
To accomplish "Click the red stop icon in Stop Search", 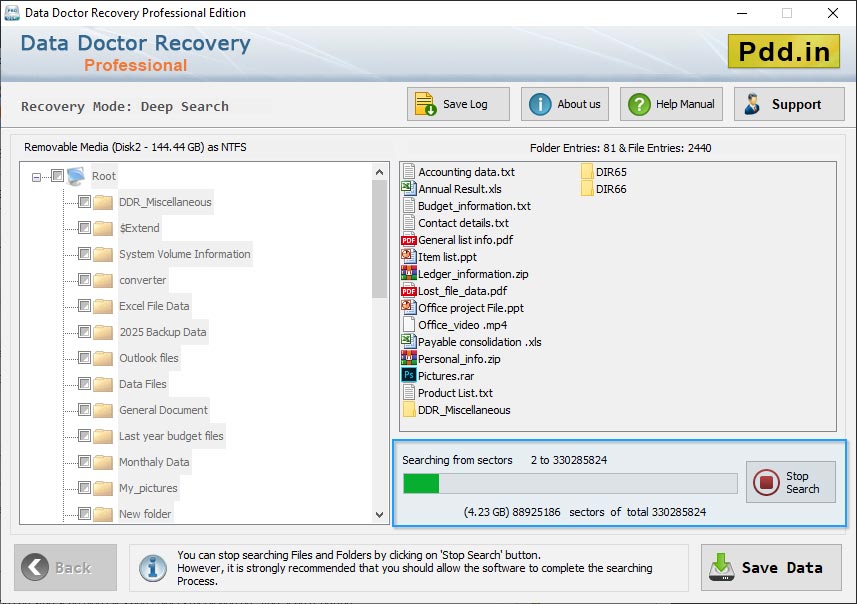I will click(x=766, y=483).
